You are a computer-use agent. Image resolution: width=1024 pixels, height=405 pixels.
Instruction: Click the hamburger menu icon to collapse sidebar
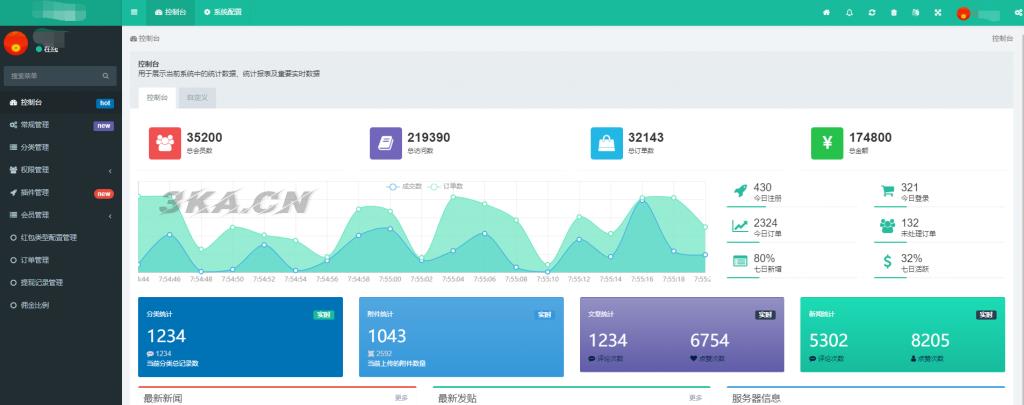coord(134,12)
